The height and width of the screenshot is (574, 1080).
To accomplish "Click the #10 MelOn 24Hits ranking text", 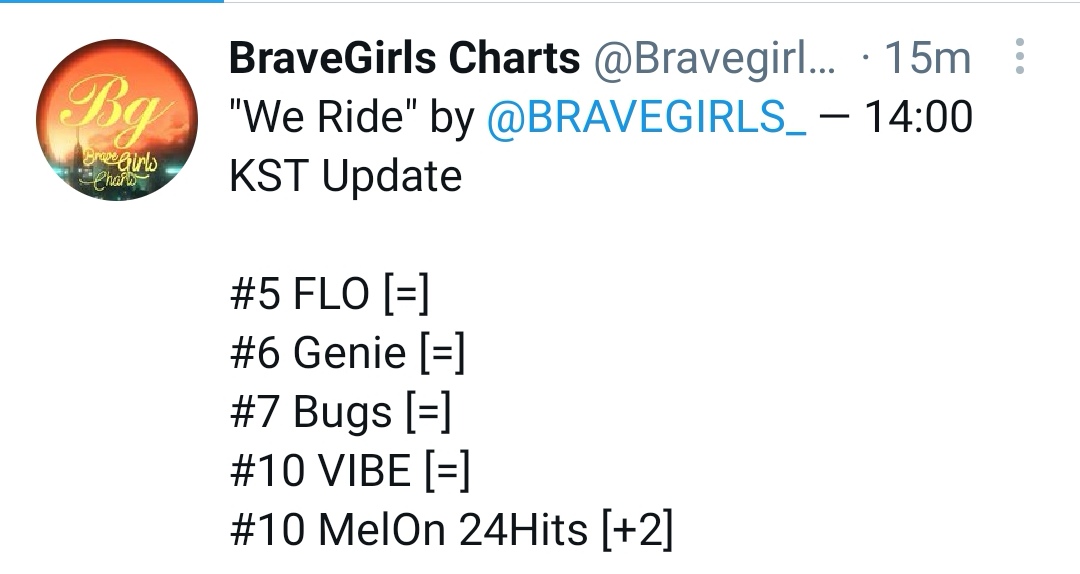I will [x=408, y=530].
